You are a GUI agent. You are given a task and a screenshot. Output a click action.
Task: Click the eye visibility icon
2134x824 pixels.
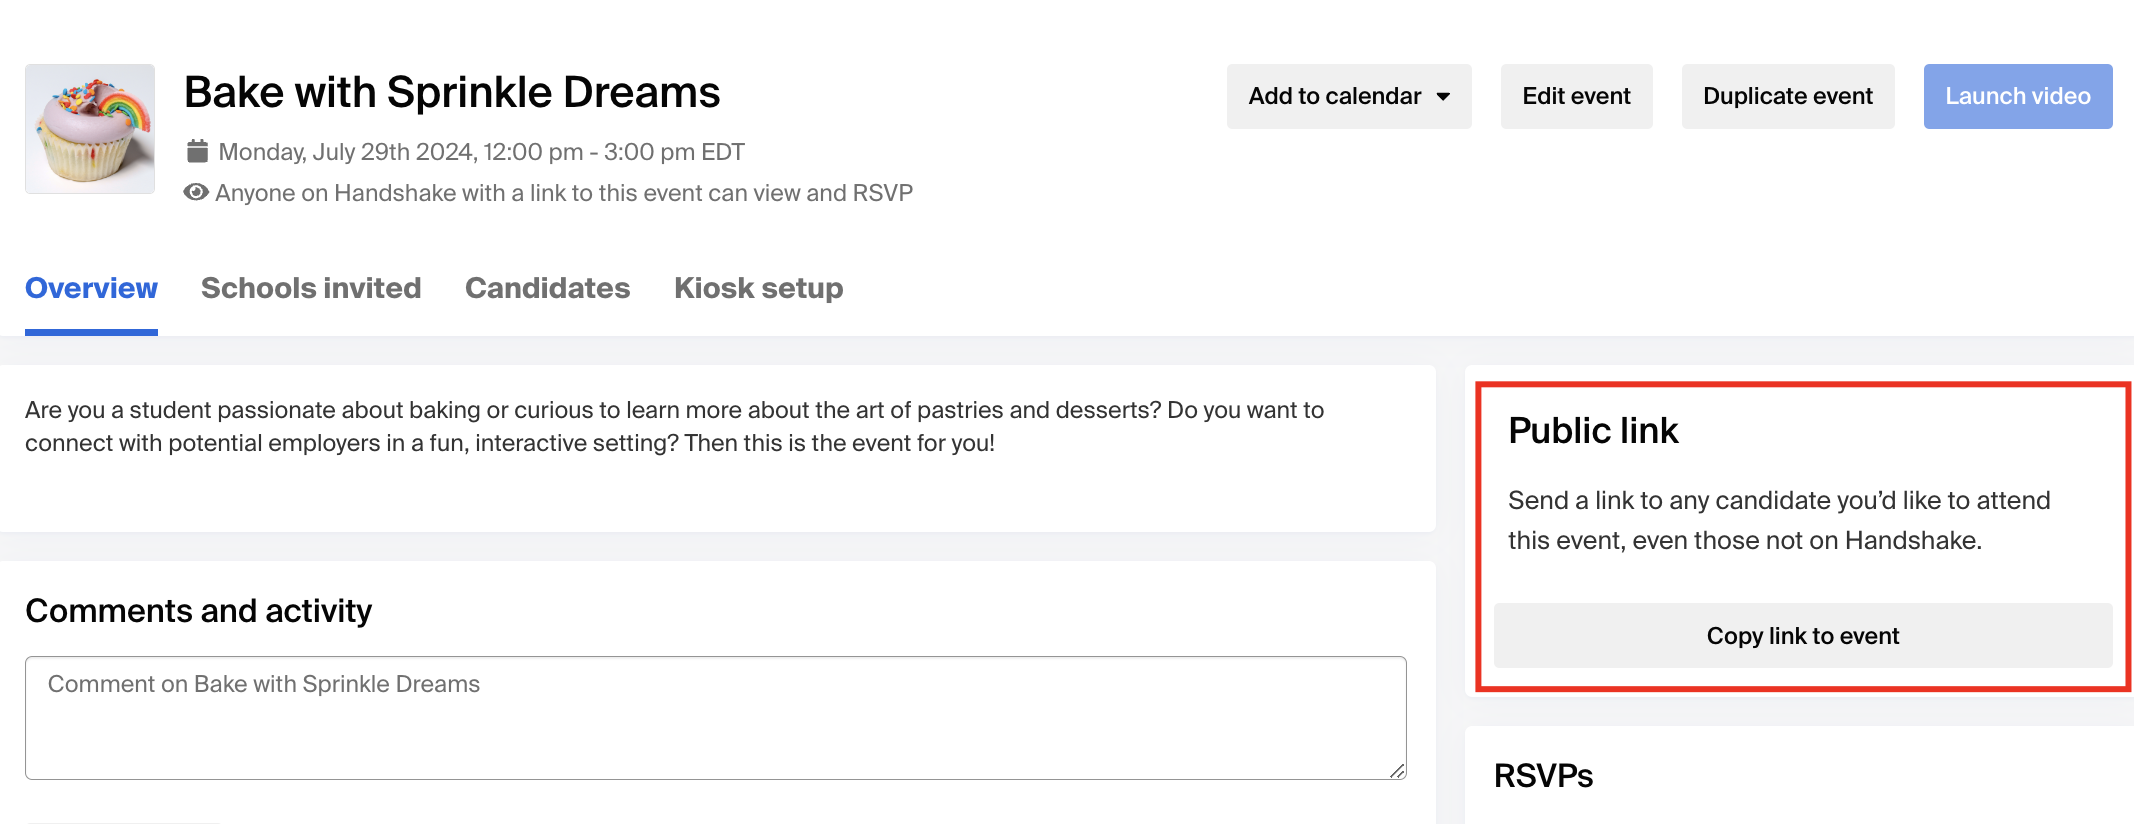[x=196, y=192]
